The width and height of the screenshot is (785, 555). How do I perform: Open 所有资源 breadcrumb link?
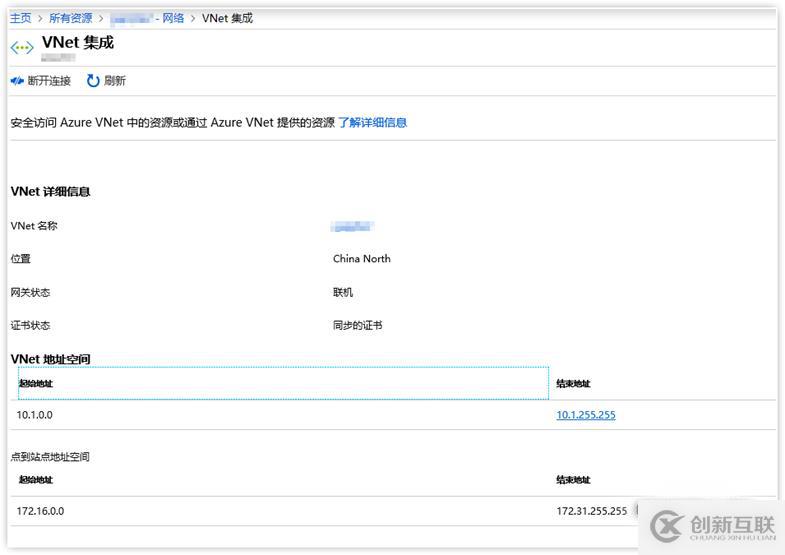point(71,19)
